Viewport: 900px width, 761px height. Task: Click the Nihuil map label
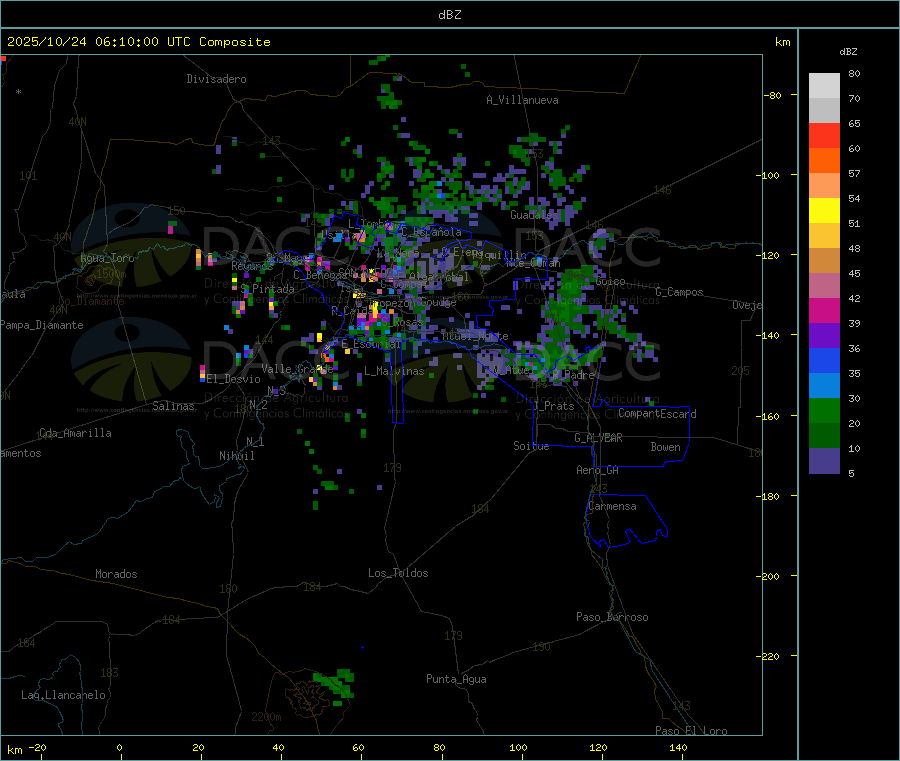(236, 456)
